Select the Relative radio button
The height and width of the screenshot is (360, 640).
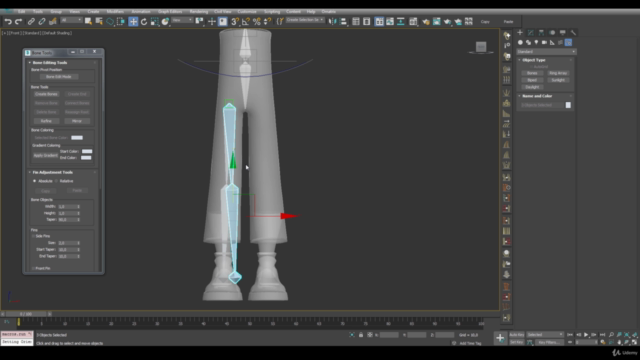[x=57, y=181]
